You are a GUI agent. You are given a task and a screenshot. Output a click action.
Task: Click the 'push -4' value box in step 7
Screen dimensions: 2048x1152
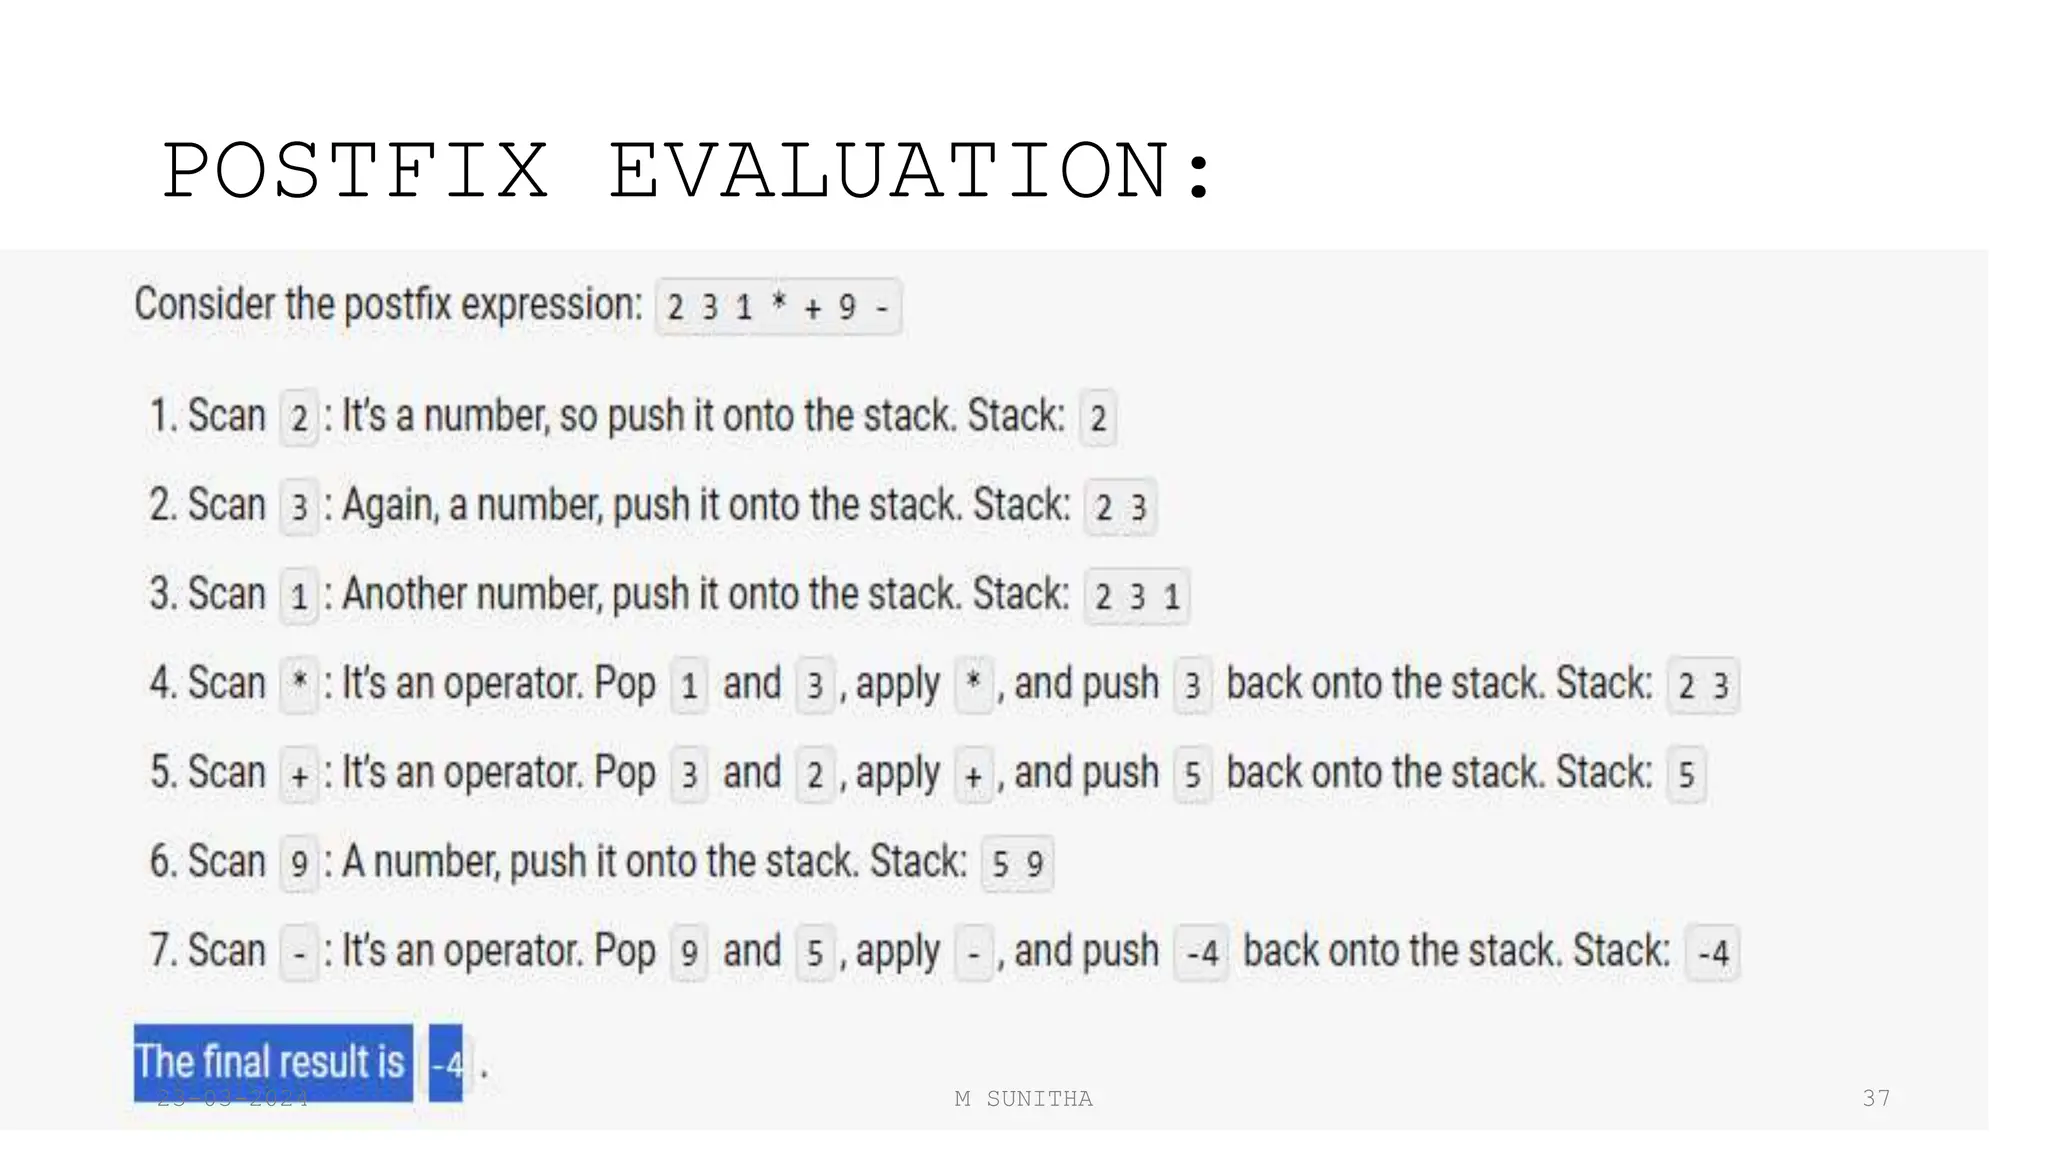click(x=1201, y=953)
